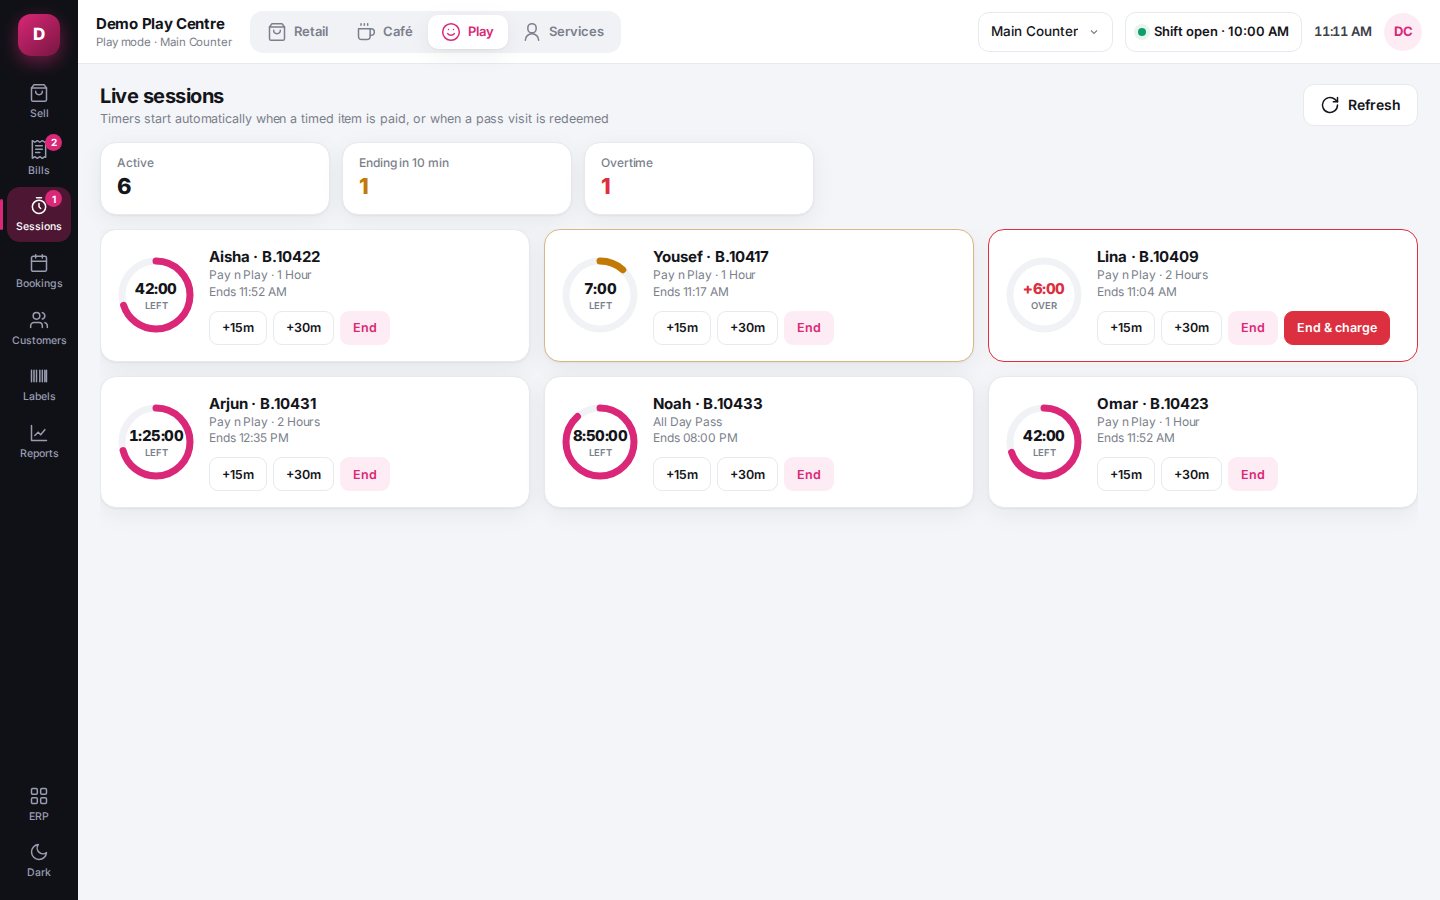
Task: Switch to the Services mode tab
Action: 564,32
